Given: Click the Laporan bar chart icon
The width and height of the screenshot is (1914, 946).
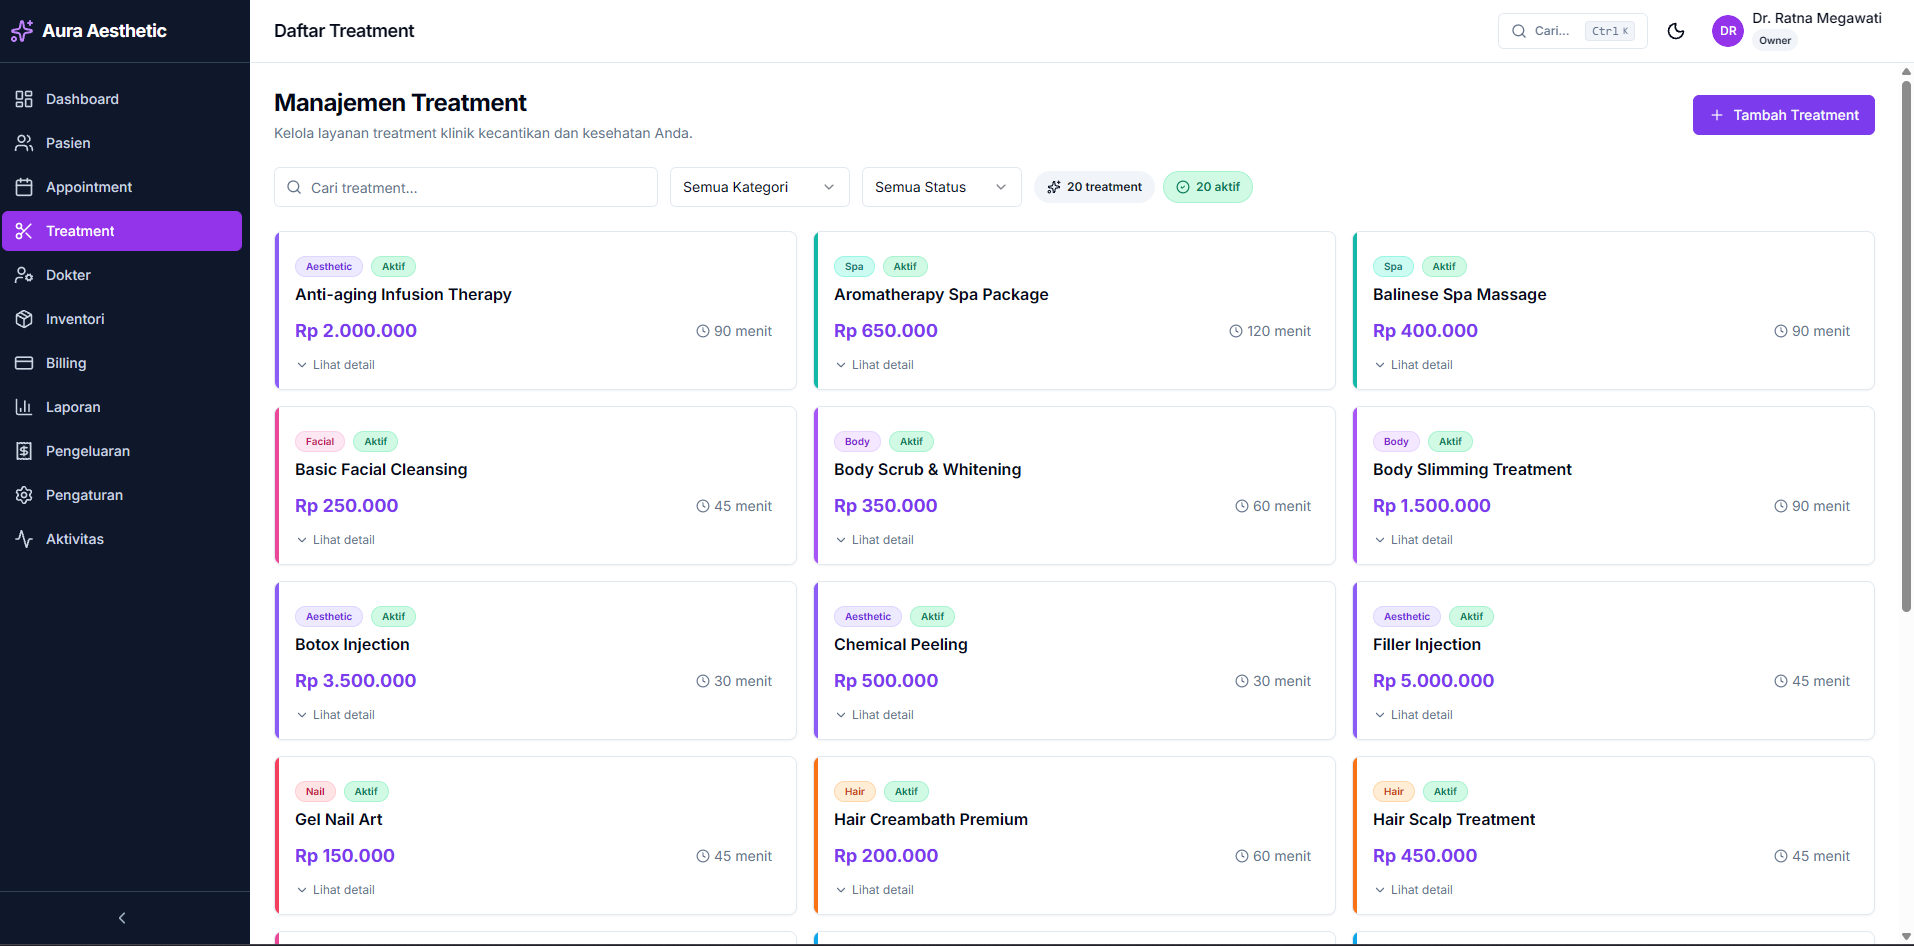Looking at the screenshot, I should (24, 407).
